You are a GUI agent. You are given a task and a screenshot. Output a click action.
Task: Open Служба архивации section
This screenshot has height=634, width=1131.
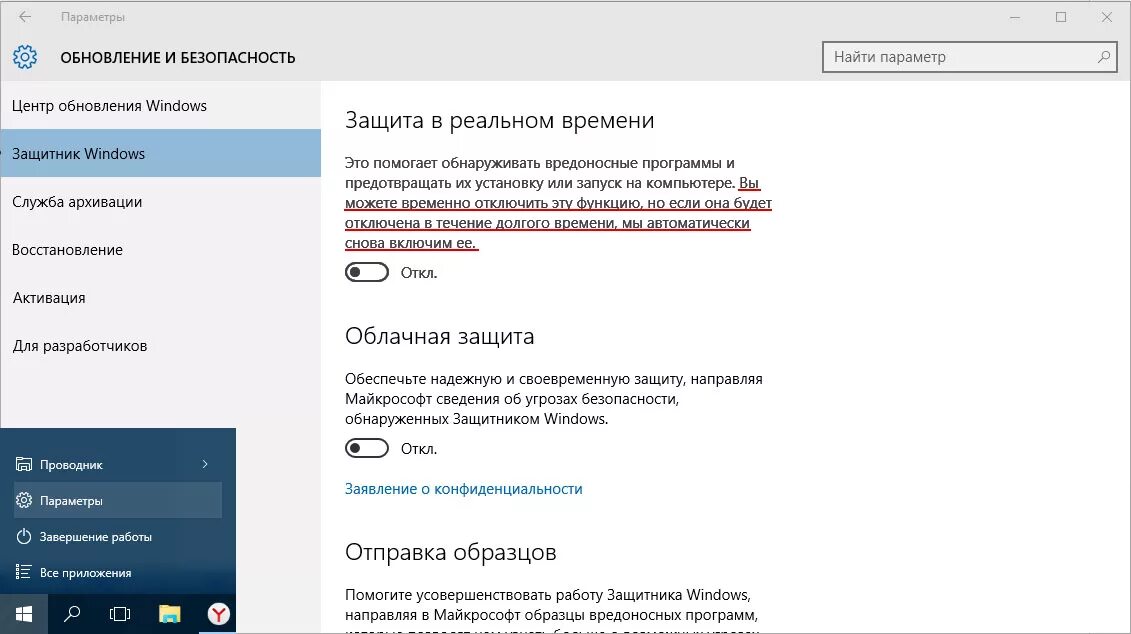pos(160,201)
